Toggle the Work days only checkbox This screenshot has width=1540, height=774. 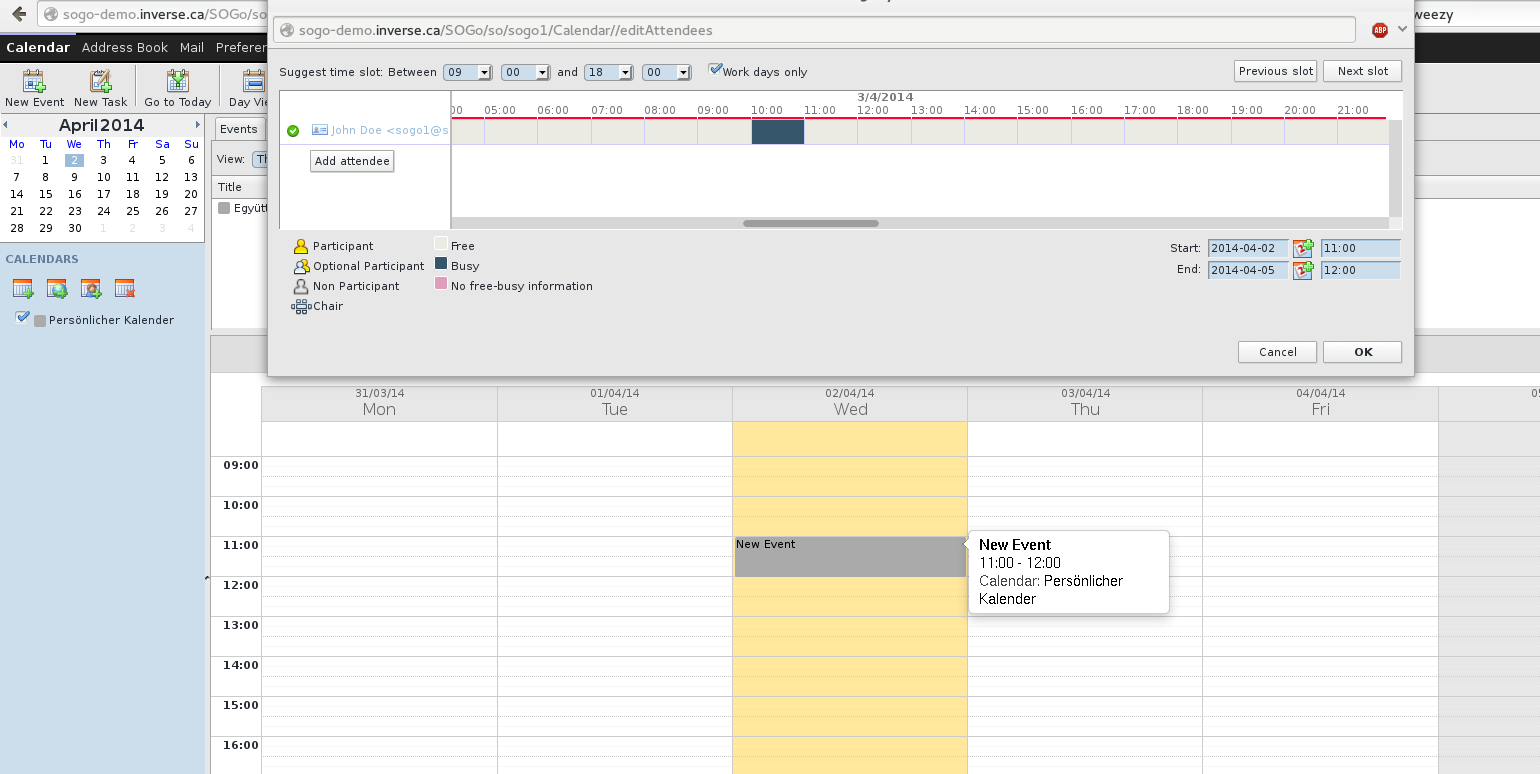tap(715, 70)
